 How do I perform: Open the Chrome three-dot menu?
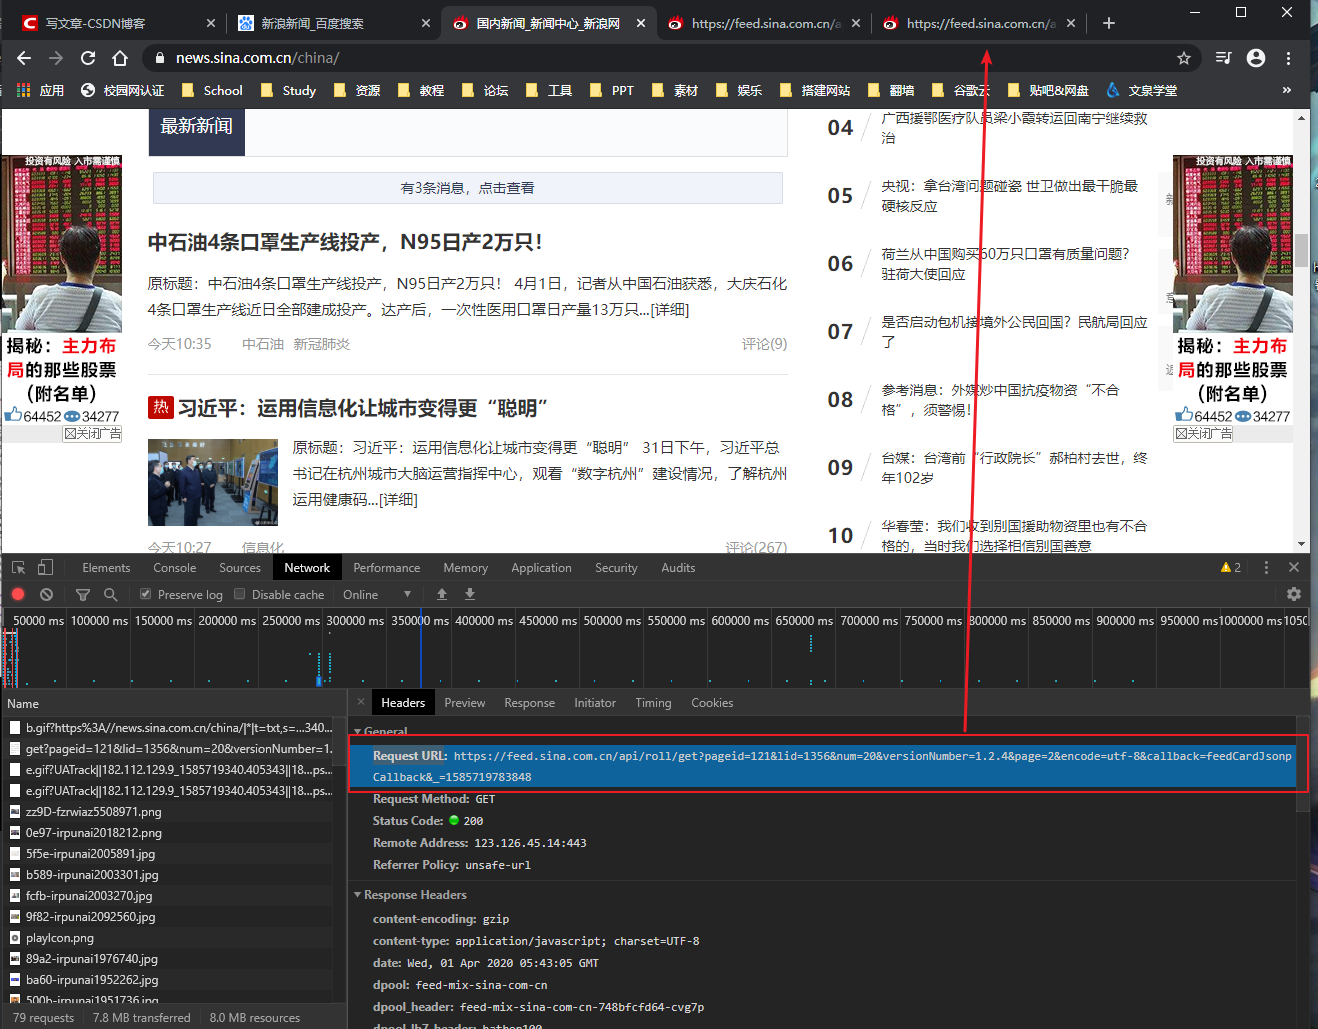point(1289,58)
